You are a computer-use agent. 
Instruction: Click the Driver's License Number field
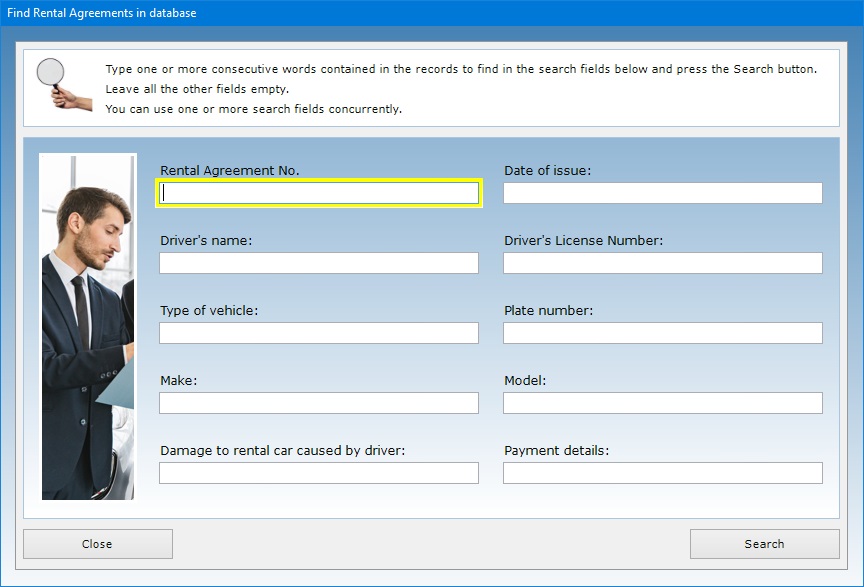coord(662,263)
